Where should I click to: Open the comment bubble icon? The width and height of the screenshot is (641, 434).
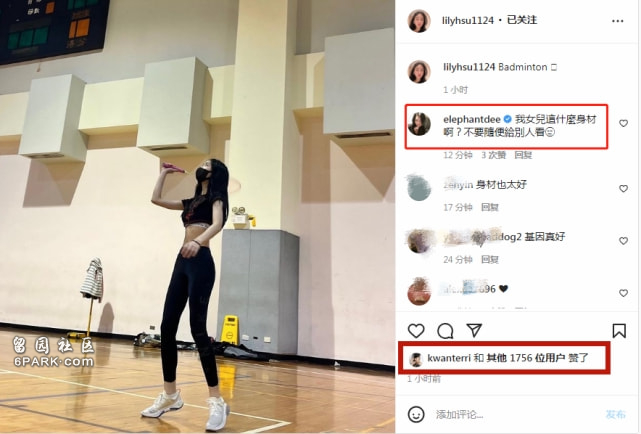445,331
